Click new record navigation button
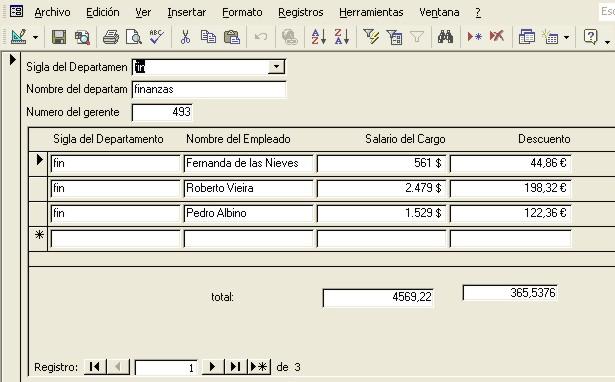This screenshot has width=615, height=382. [x=259, y=367]
